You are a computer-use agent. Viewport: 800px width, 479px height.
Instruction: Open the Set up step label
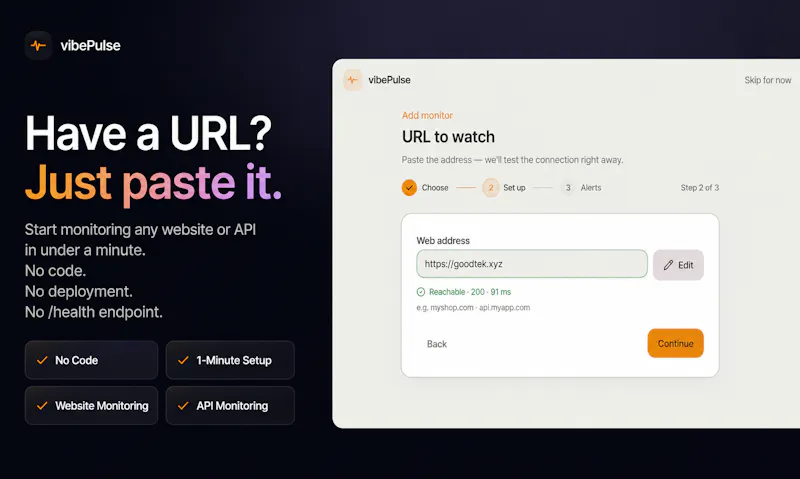514,188
